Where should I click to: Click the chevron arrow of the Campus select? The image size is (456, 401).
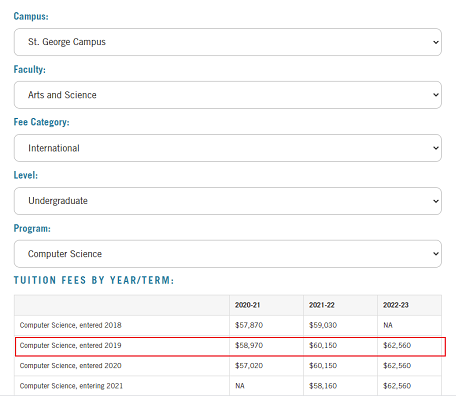pos(435,42)
